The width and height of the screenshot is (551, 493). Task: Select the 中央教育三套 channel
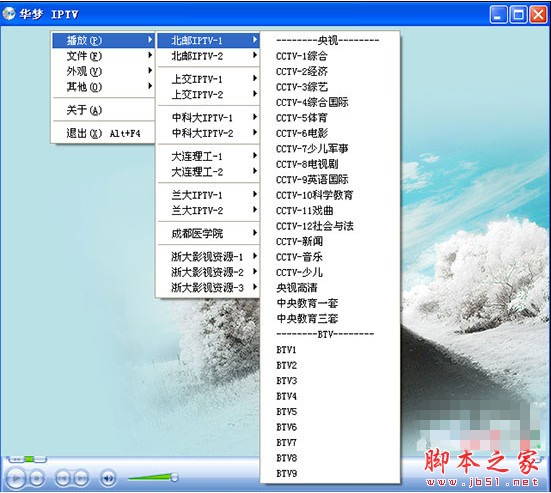[x=330, y=318]
